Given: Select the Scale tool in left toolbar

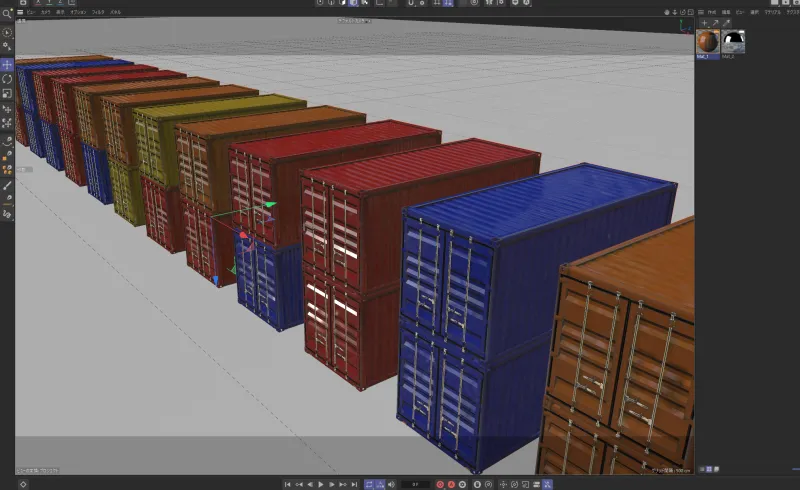Looking at the screenshot, I should pos(7,93).
